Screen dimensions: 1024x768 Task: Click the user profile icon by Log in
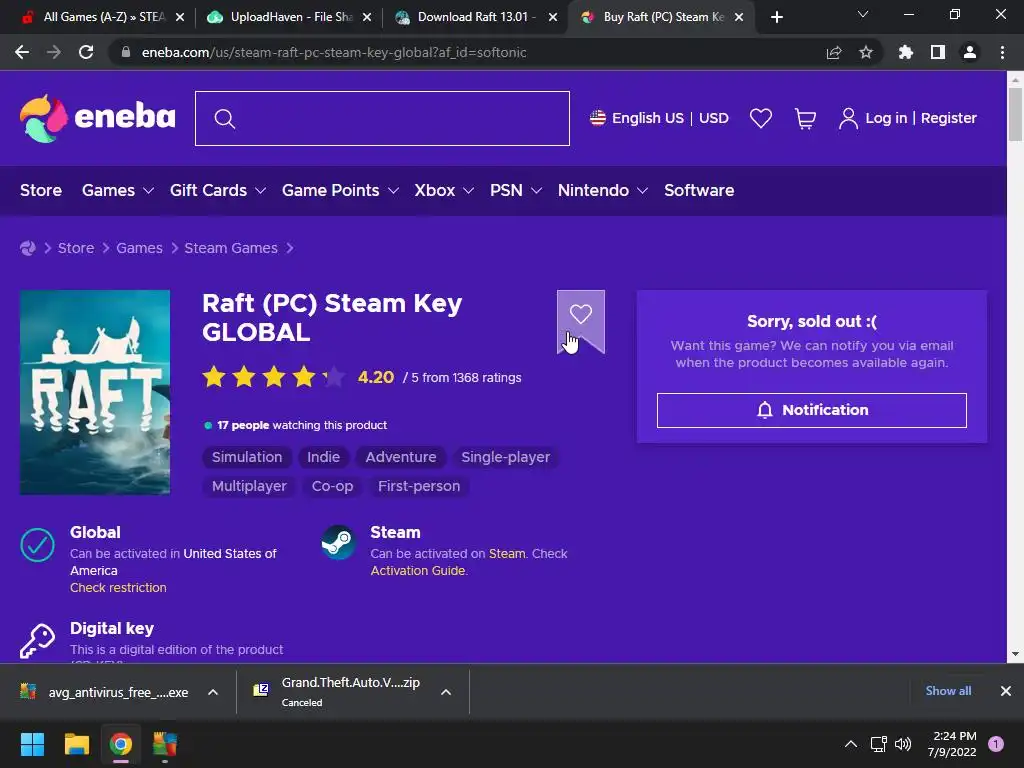[x=848, y=118]
